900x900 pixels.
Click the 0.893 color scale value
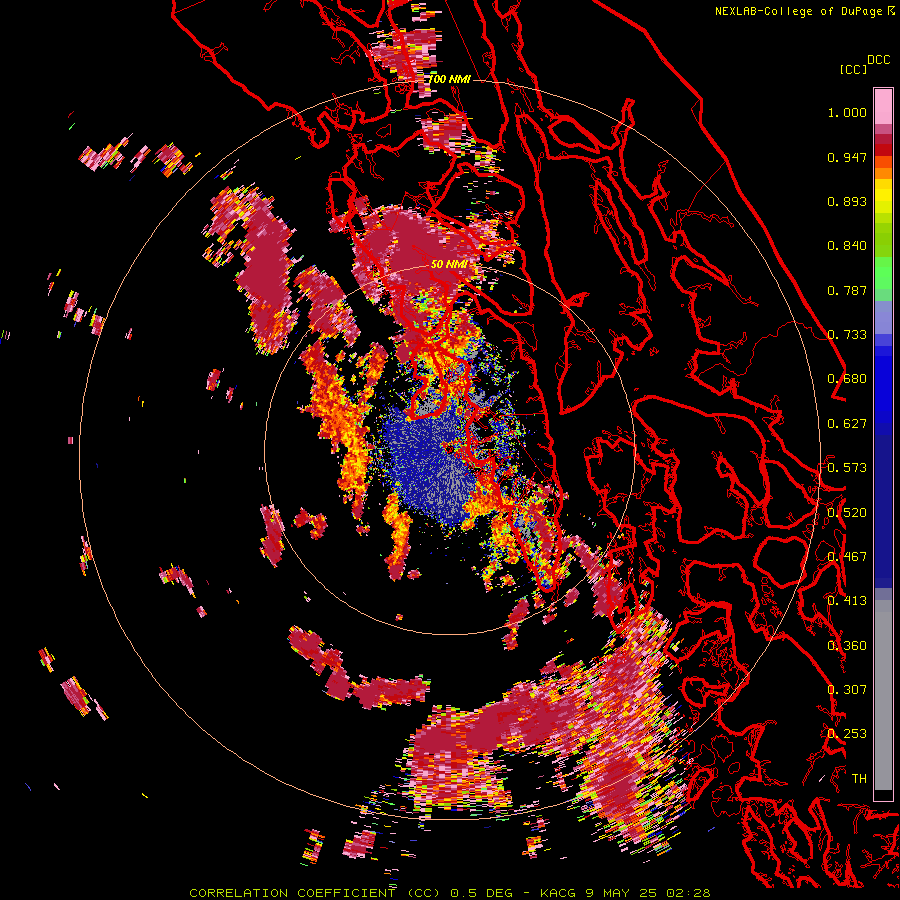click(x=847, y=201)
